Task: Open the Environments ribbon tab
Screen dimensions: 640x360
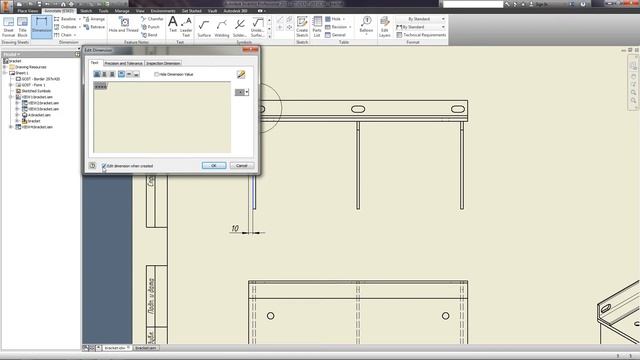Action: 163,11
